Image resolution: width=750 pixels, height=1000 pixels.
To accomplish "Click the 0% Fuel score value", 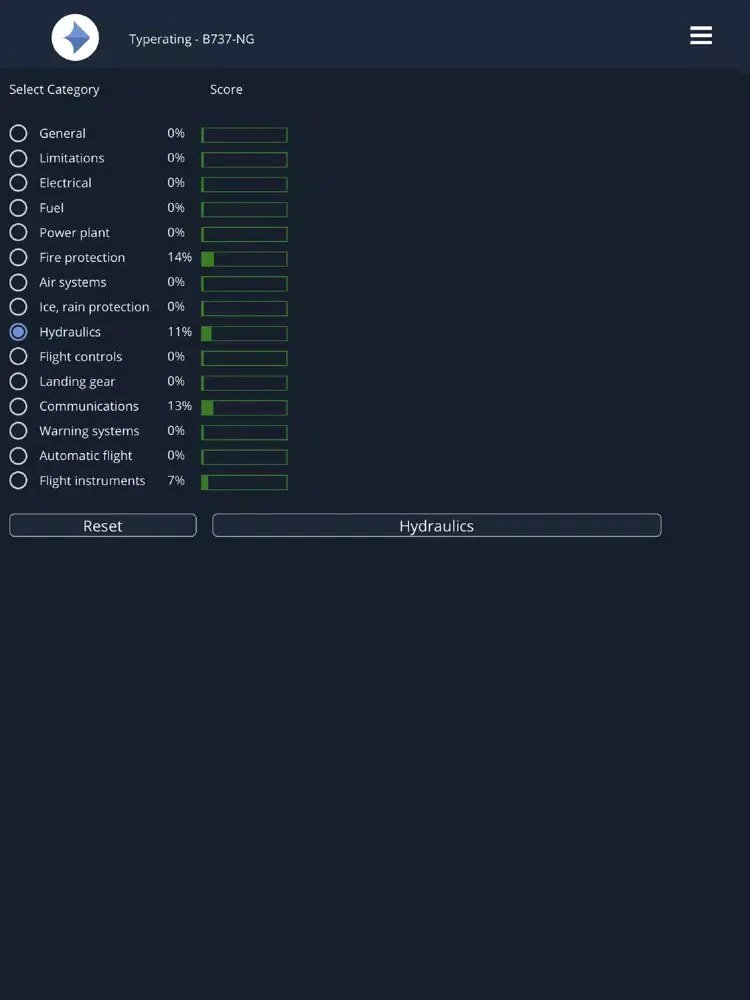I will point(176,207).
